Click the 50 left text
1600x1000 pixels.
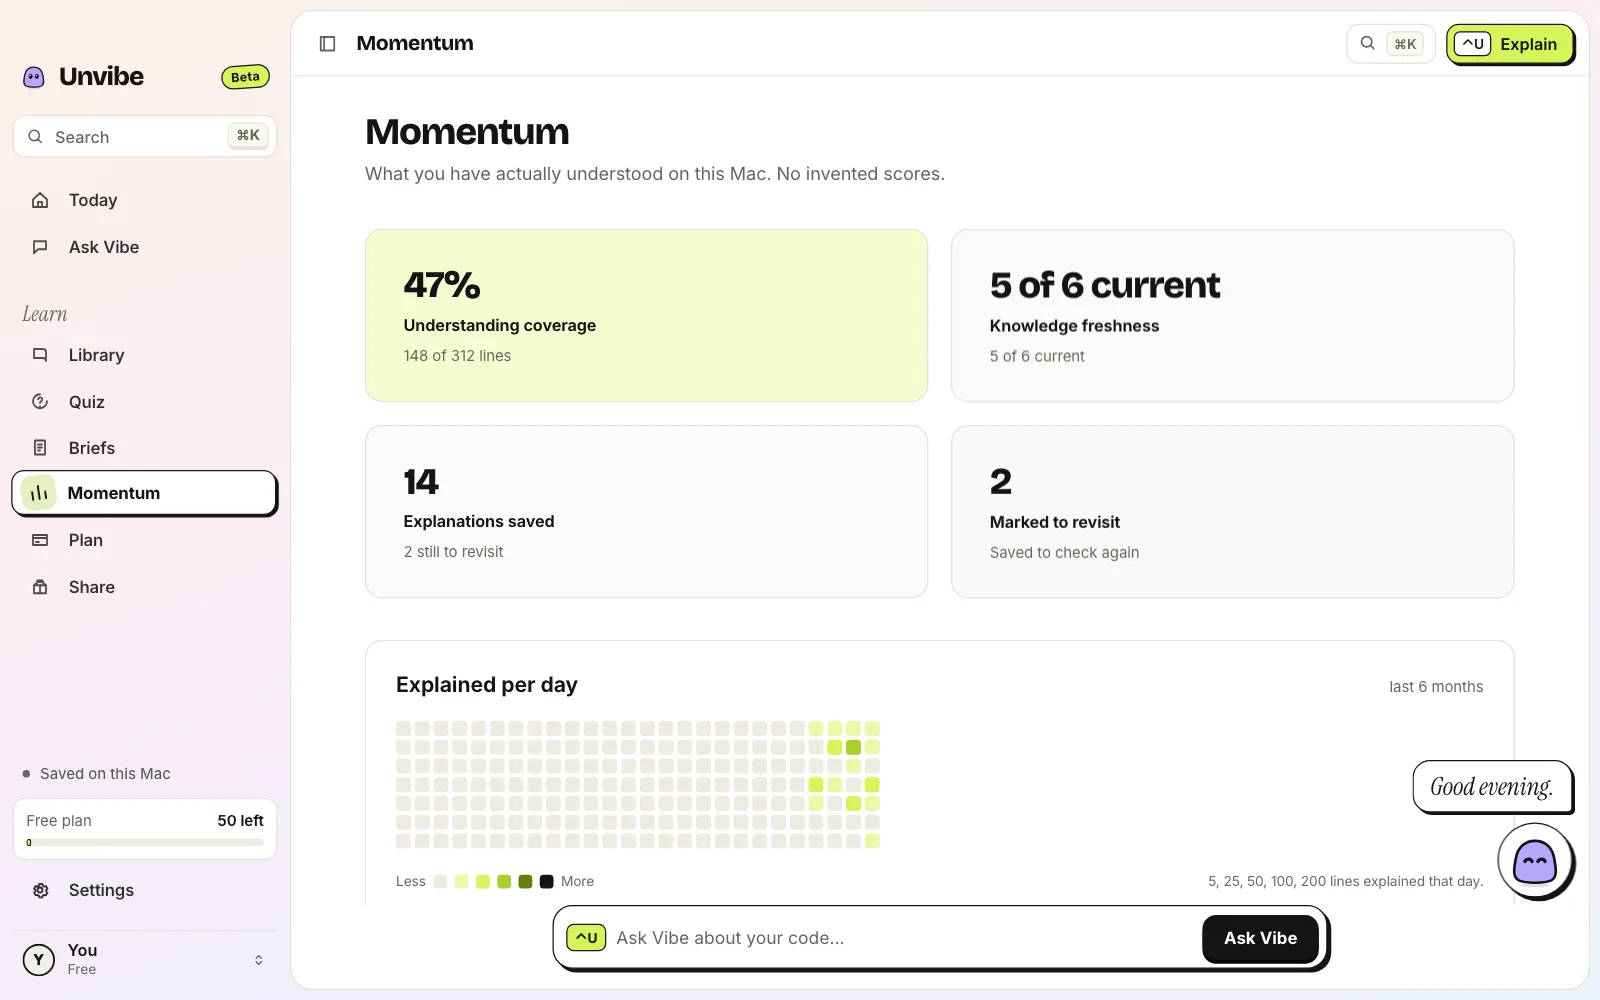click(241, 821)
